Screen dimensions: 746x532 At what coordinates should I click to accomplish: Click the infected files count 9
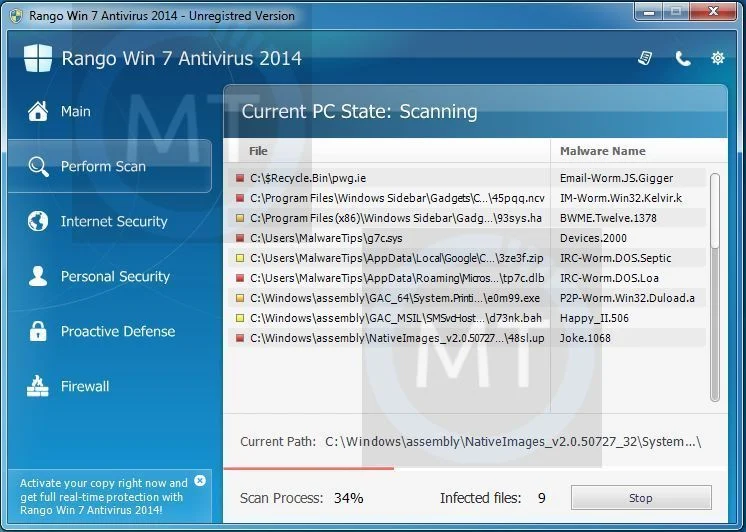coord(541,498)
